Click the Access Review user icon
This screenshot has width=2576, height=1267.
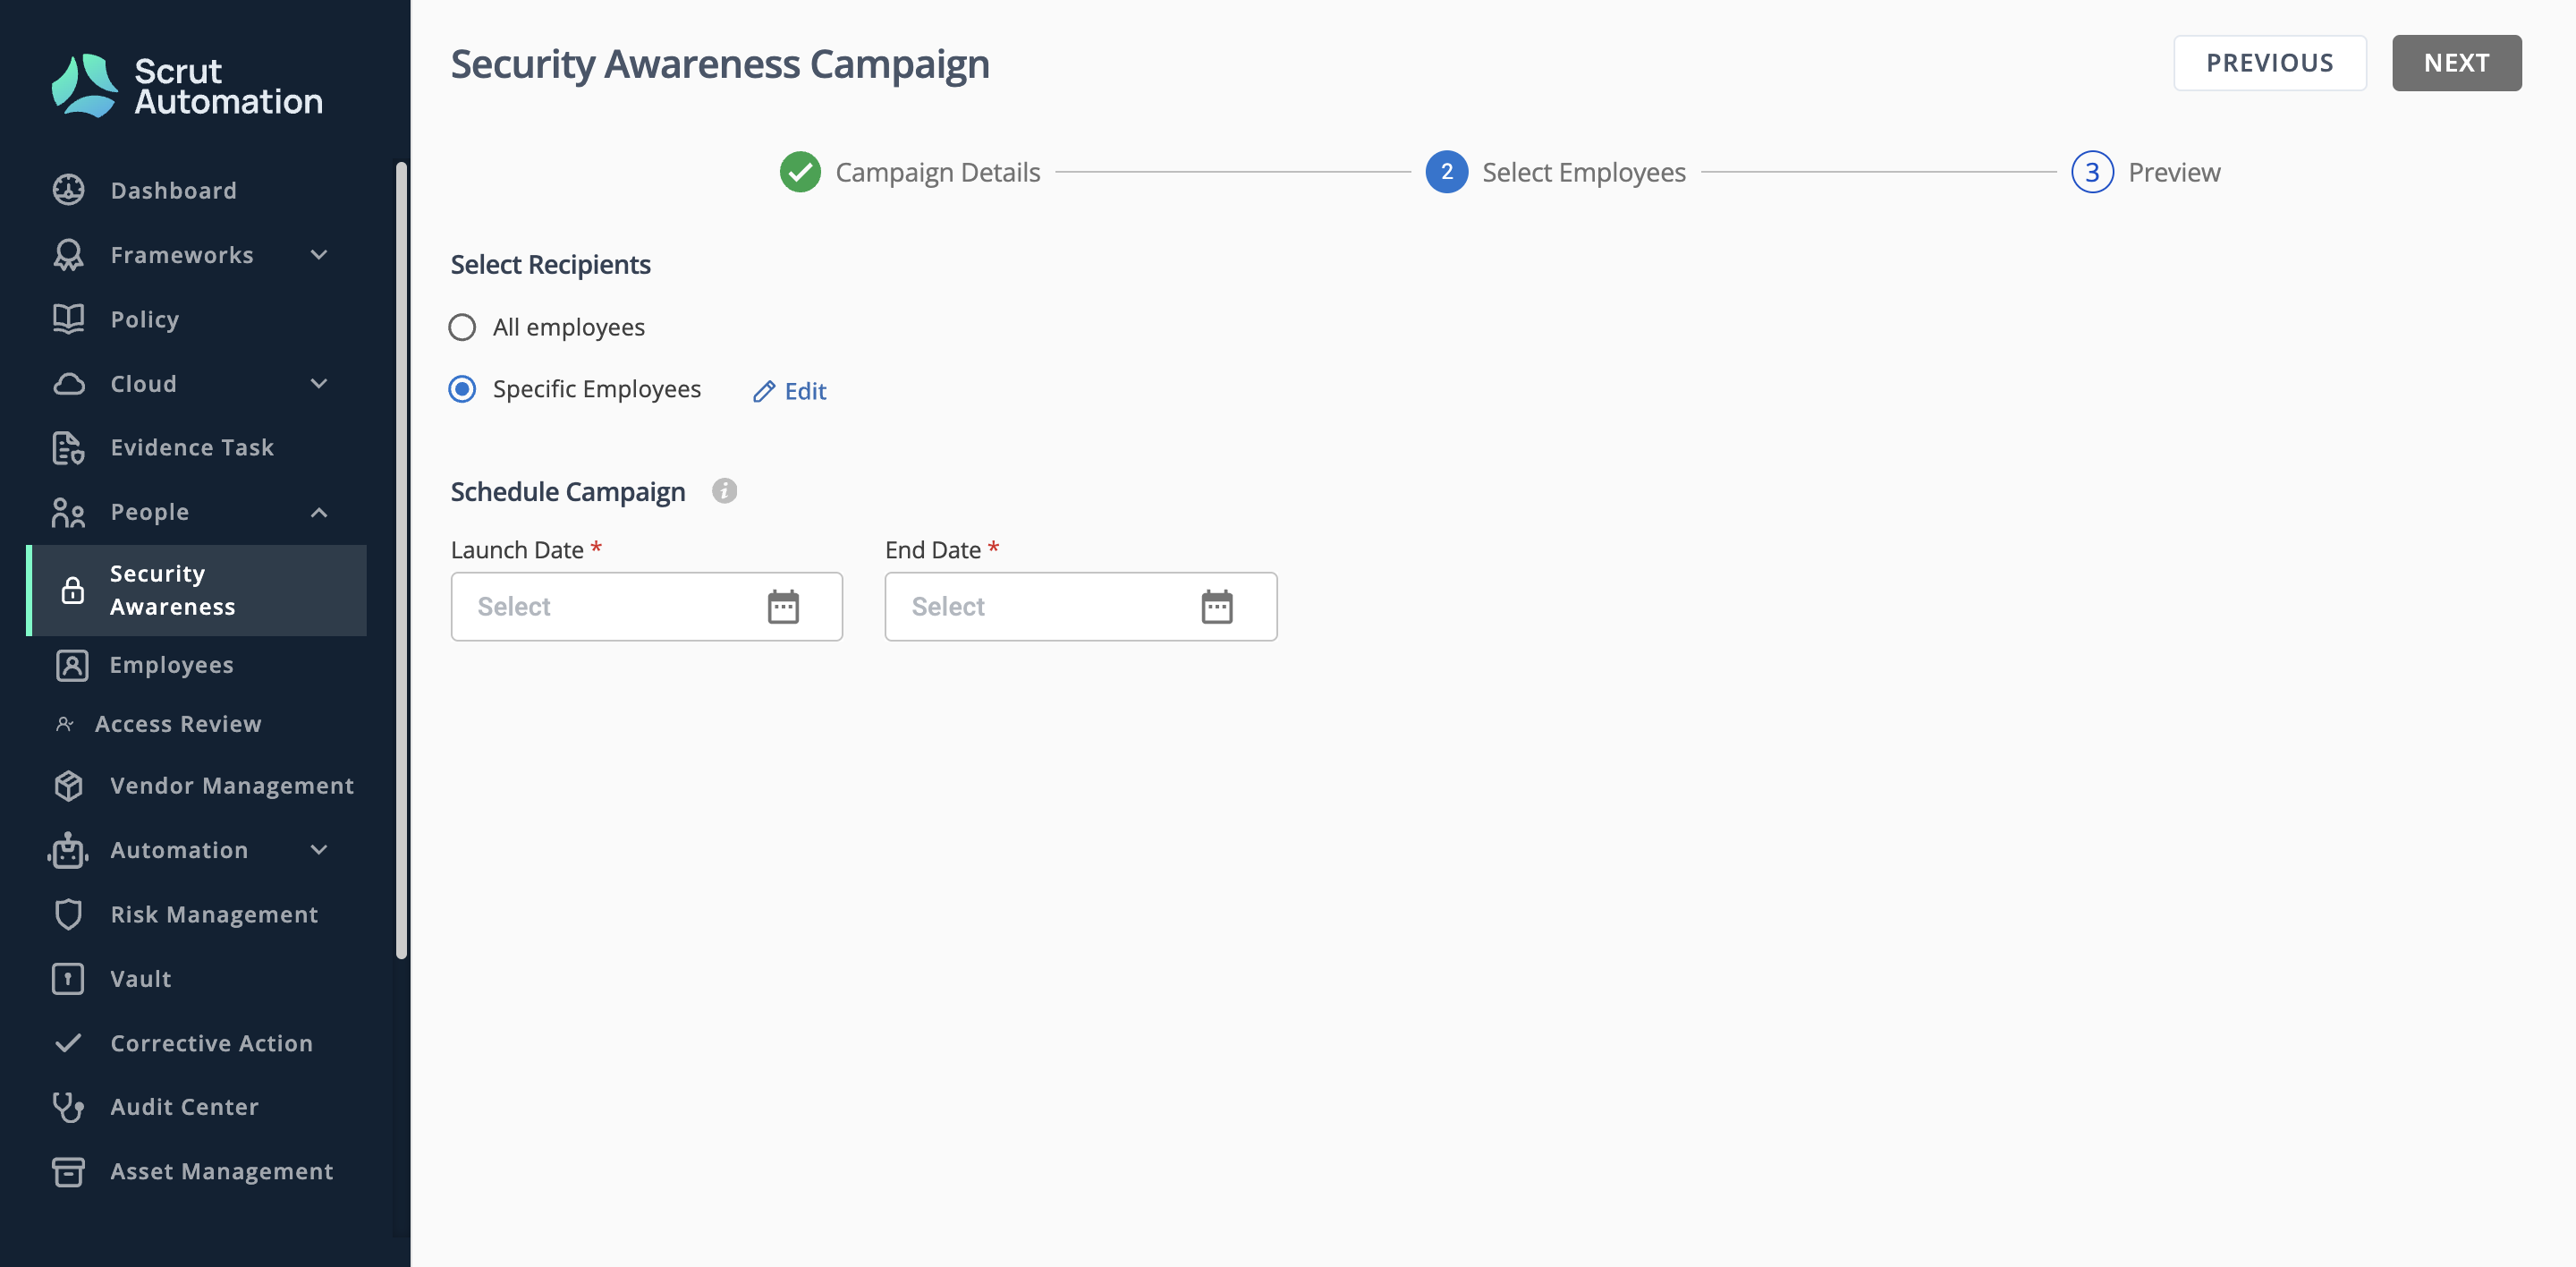pos(65,724)
